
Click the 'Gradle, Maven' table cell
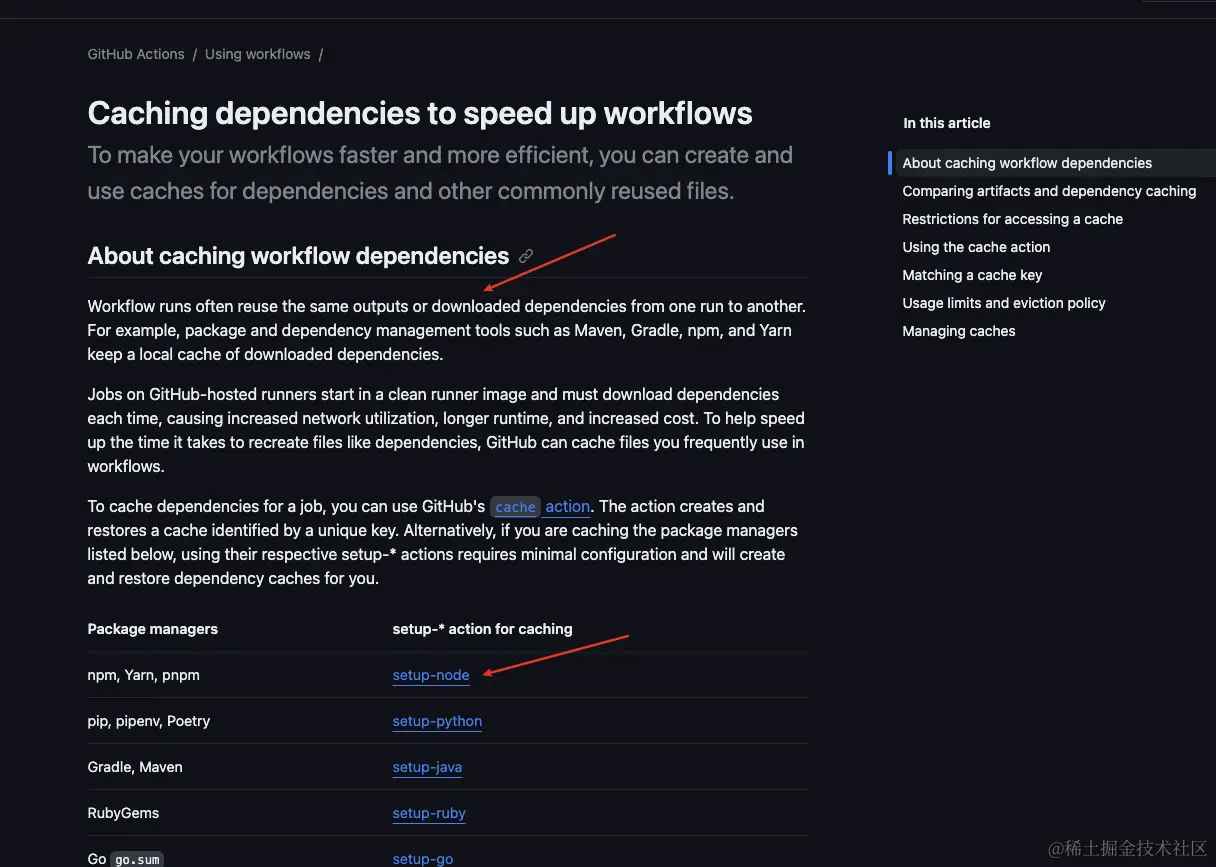[135, 767]
